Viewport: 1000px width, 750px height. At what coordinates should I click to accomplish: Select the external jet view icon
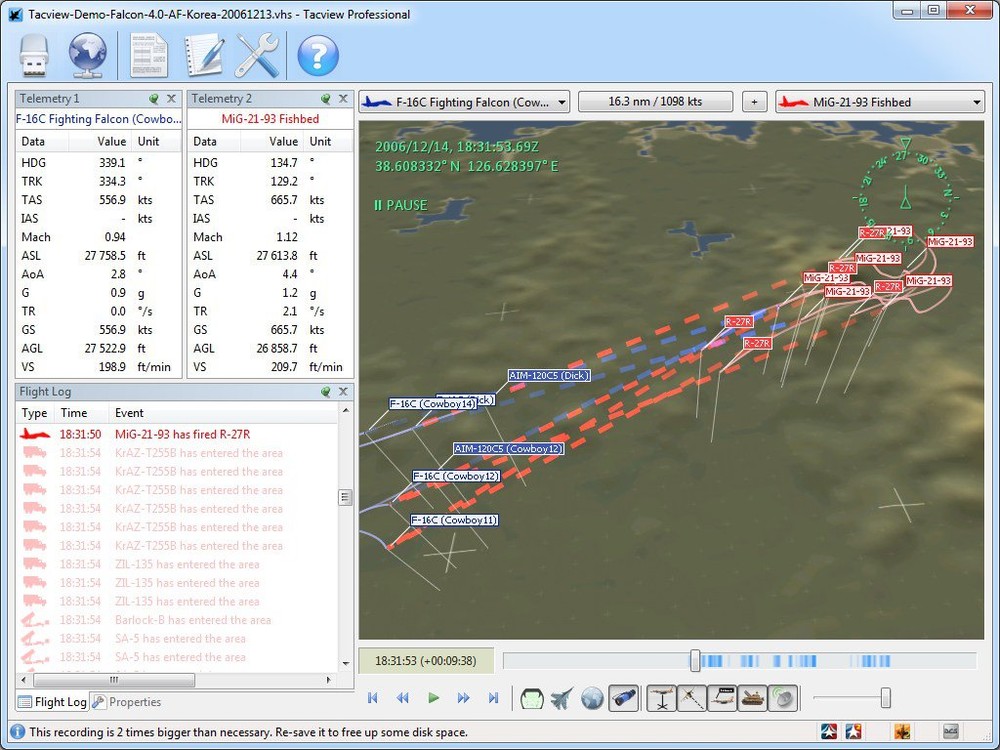[x=562, y=698]
